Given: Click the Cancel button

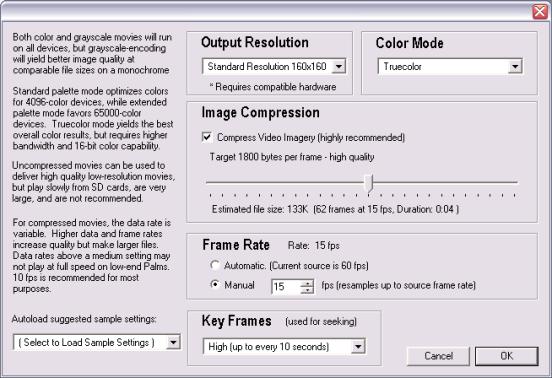Looking at the screenshot, I should [438, 356].
